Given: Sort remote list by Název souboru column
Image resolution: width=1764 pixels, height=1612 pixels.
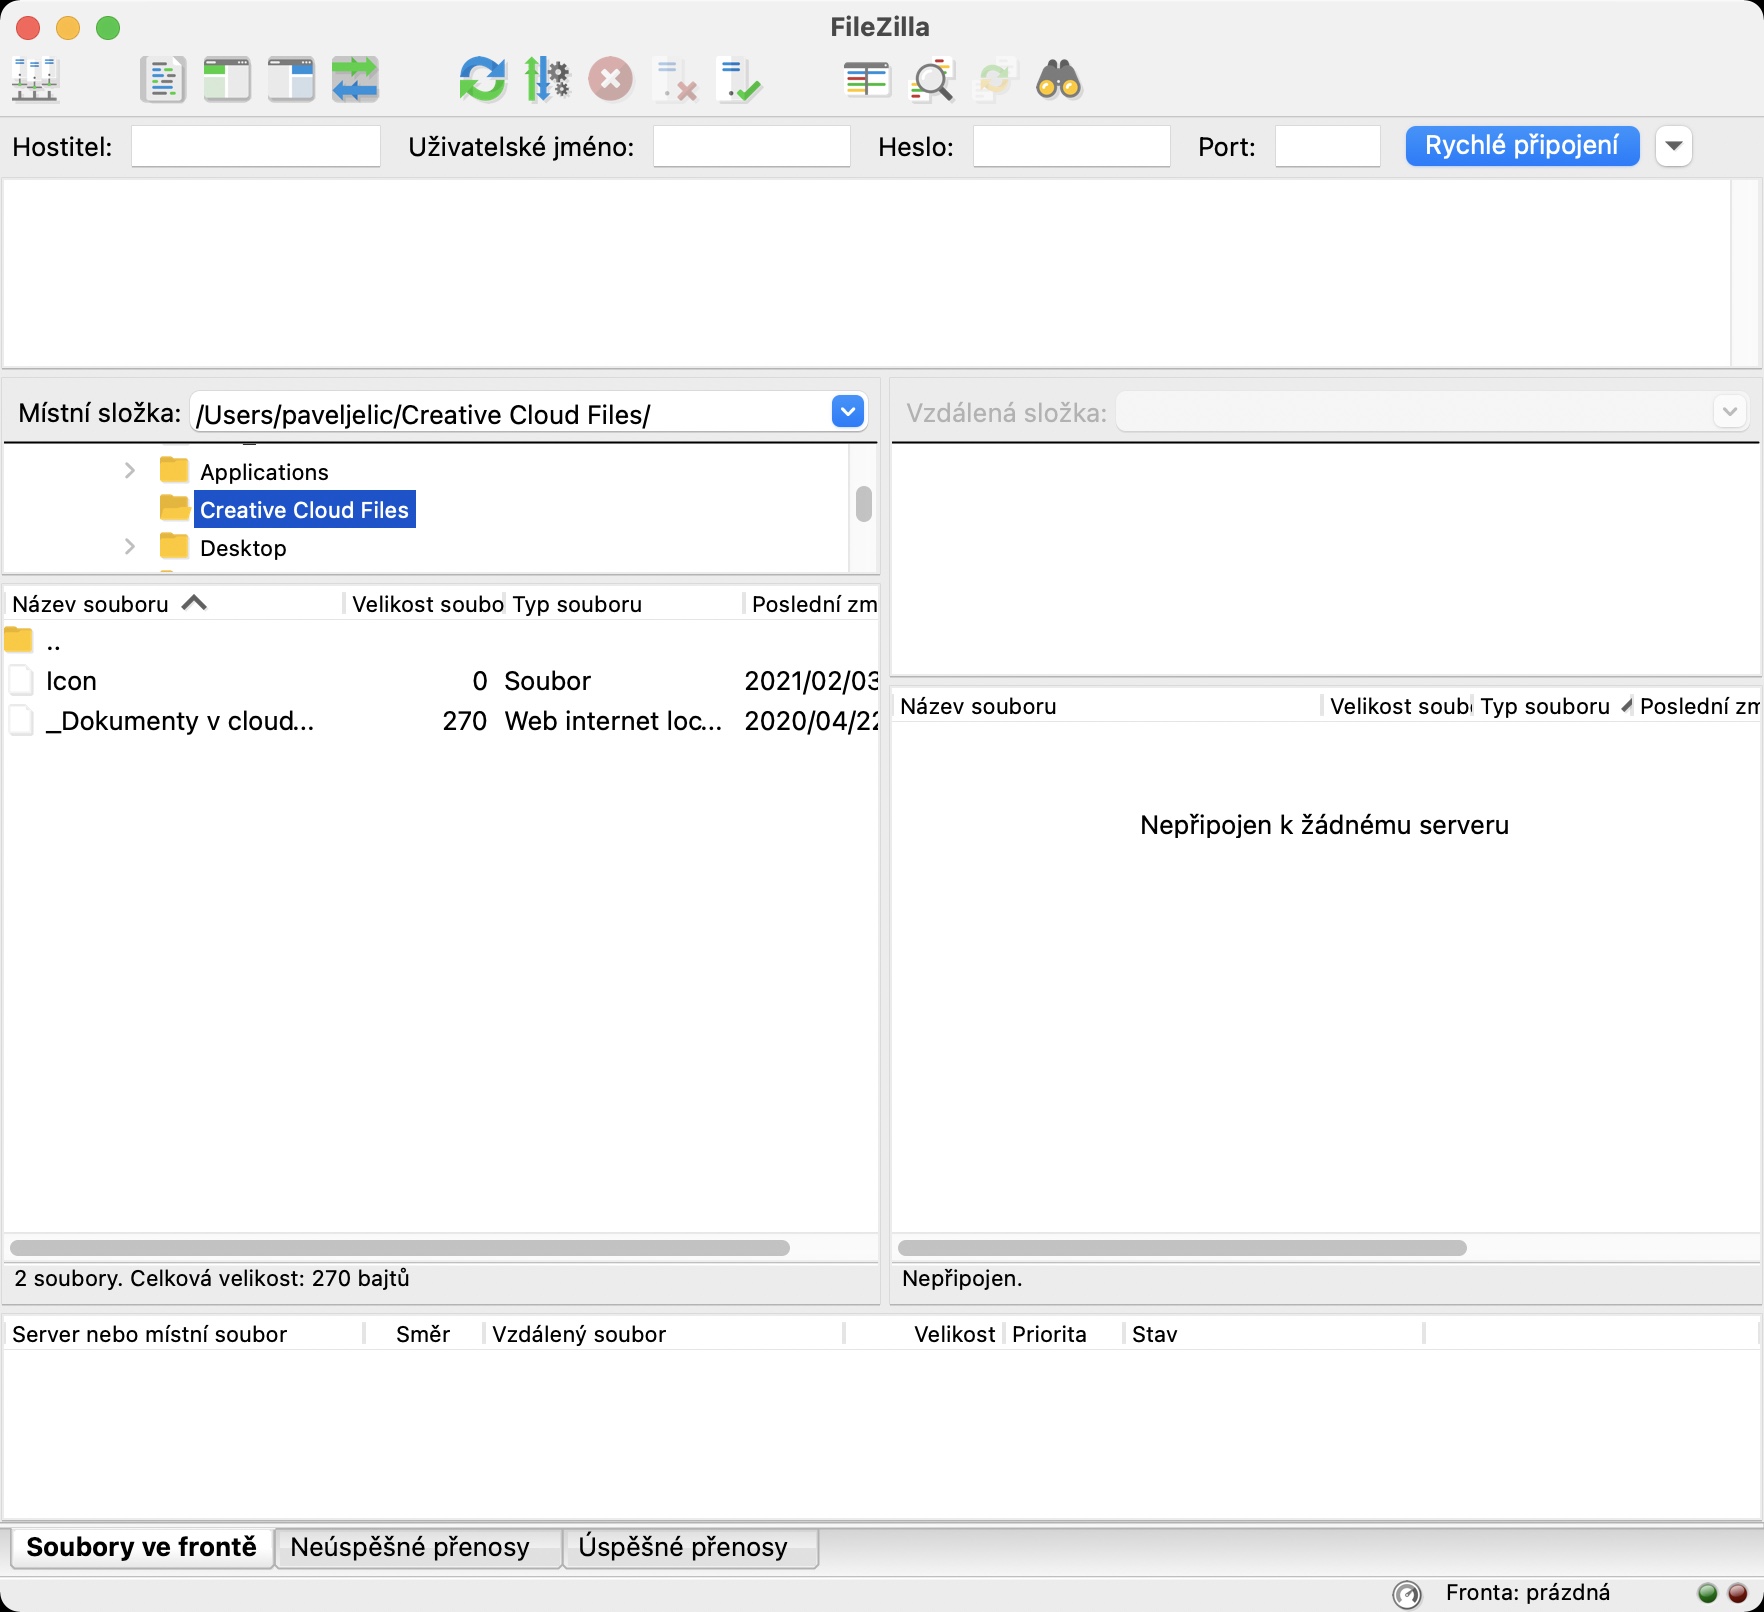Looking at the screenshot, I should point(1108,706).
